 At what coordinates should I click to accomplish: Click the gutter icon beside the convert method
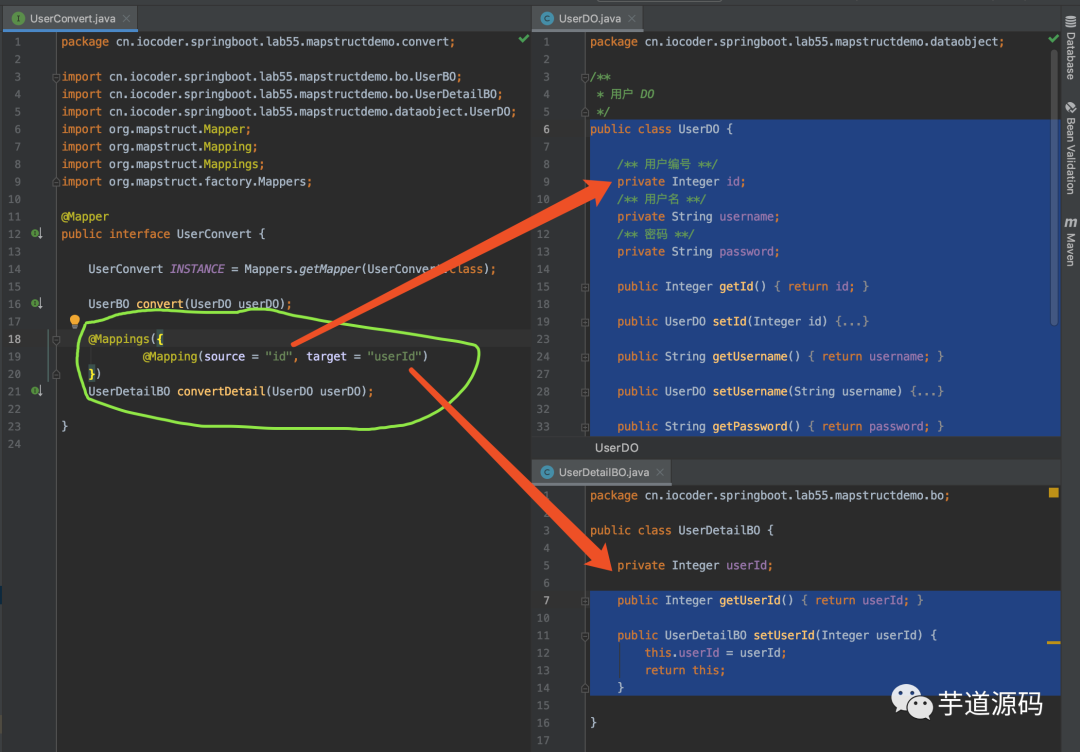click(x=37, y=304)
